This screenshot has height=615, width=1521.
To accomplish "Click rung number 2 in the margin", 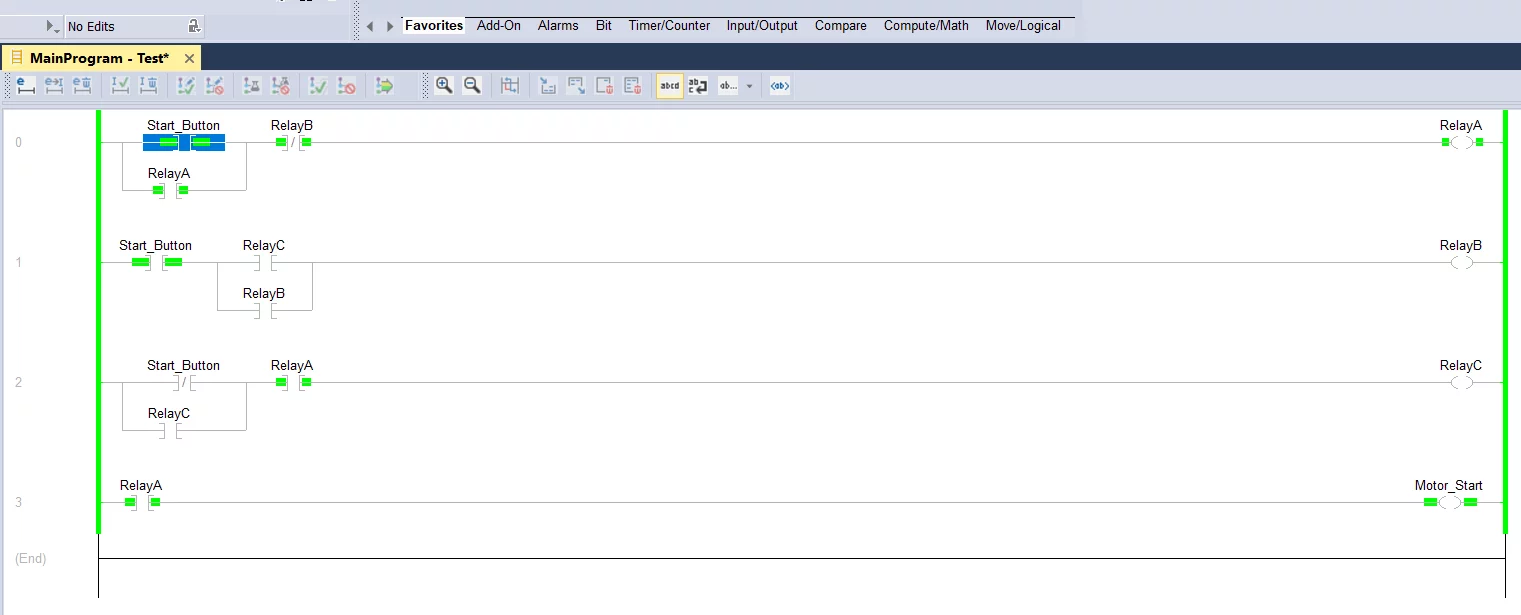I will (18, 382).
